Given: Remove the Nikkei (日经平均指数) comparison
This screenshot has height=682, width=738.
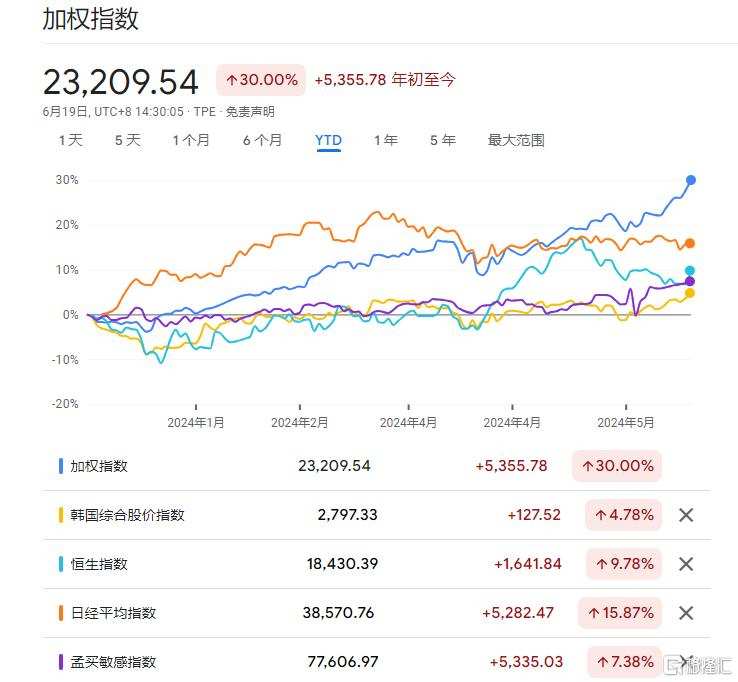Looking at the screenshot, I should (x=686, y=613).
